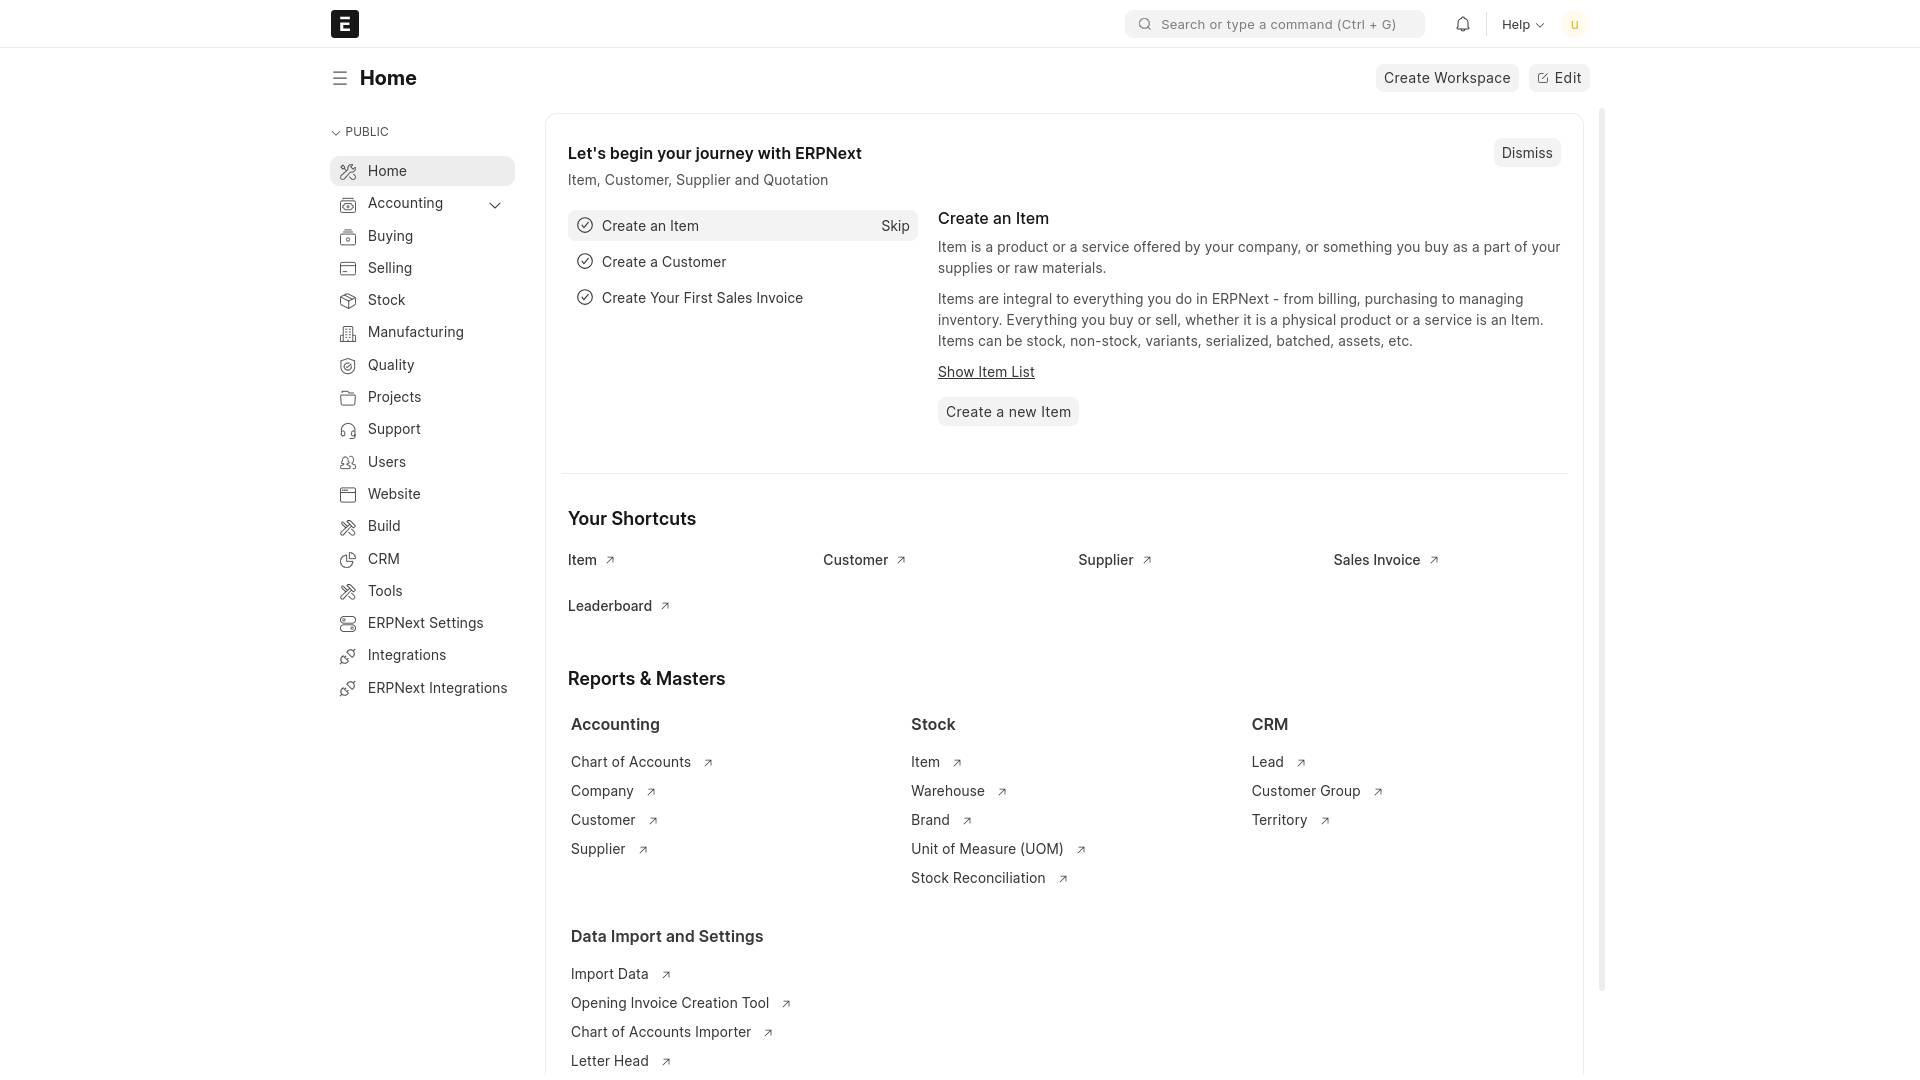
Task: Click Create a new Item button
Action: click(1007, 412)
